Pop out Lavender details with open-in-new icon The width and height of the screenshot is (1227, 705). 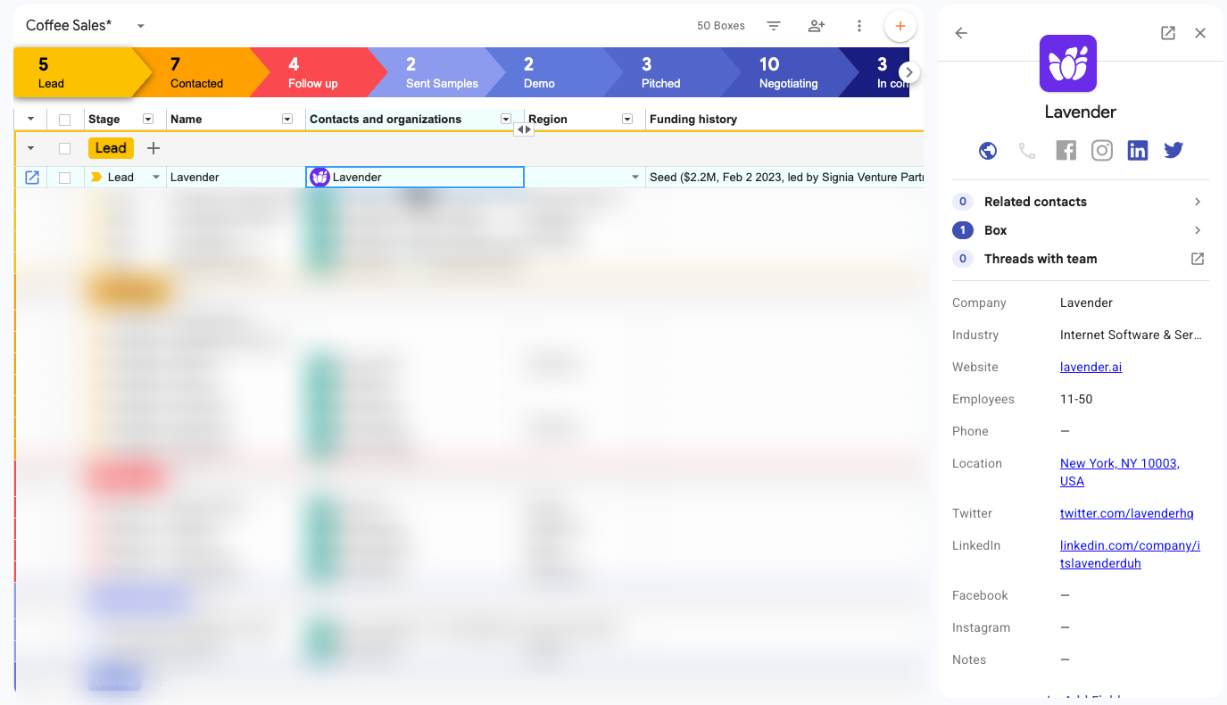[1168, 32]
